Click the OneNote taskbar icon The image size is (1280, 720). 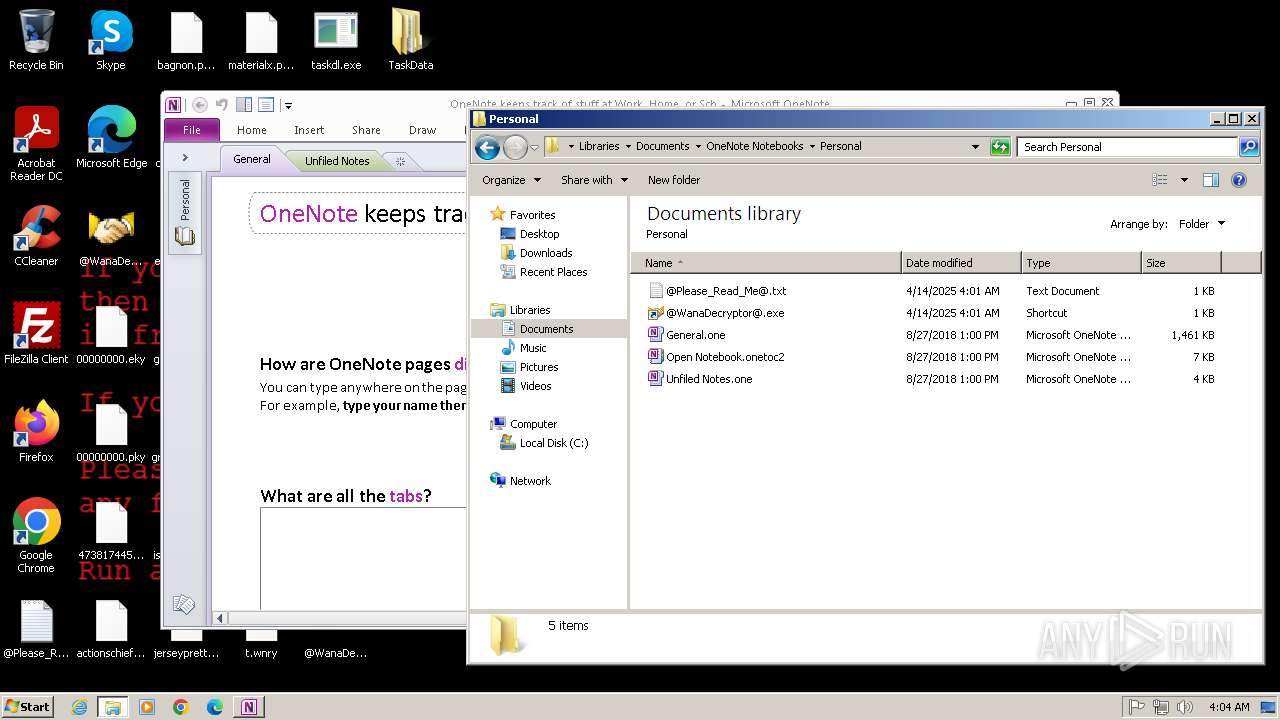pos(248,707)
